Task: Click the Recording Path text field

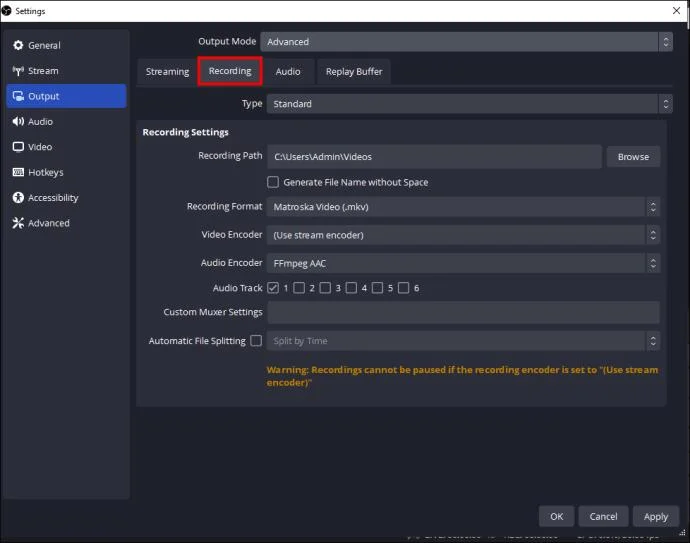Action: (434, 157)
